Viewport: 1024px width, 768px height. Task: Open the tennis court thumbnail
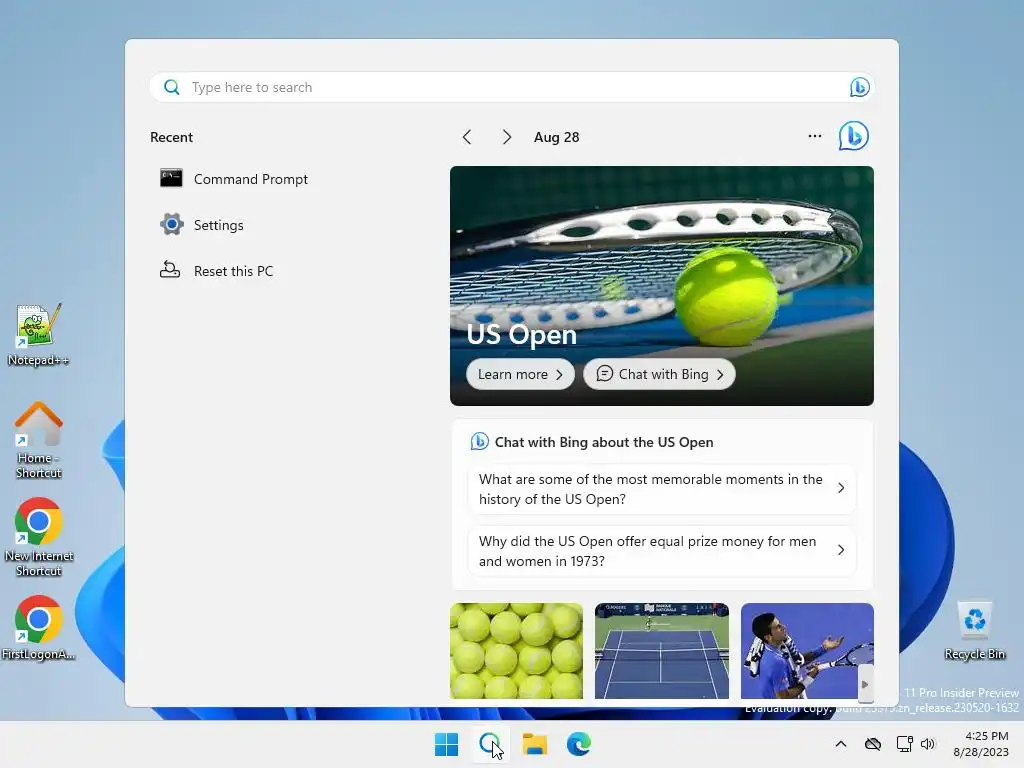click(x=662, y=651)
